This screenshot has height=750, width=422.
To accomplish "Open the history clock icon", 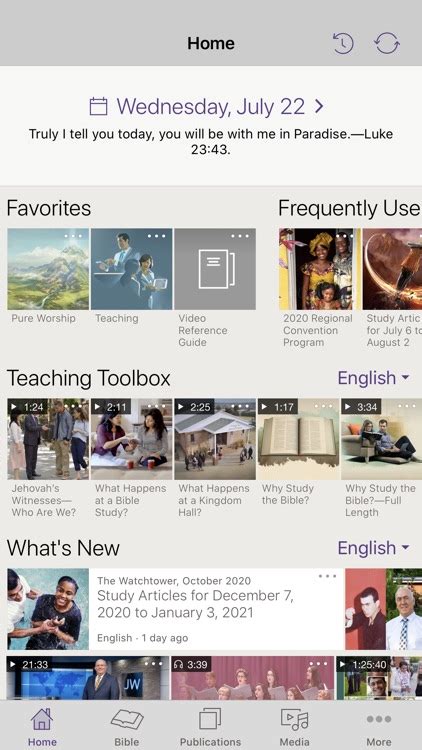I will point(343,44).
